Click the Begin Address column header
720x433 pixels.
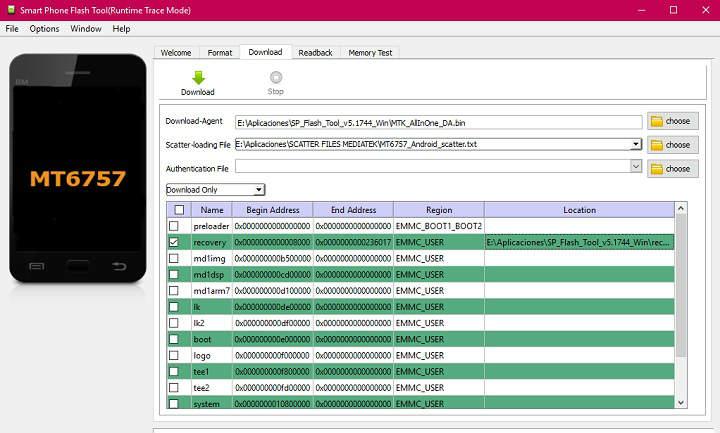[273, 210]
